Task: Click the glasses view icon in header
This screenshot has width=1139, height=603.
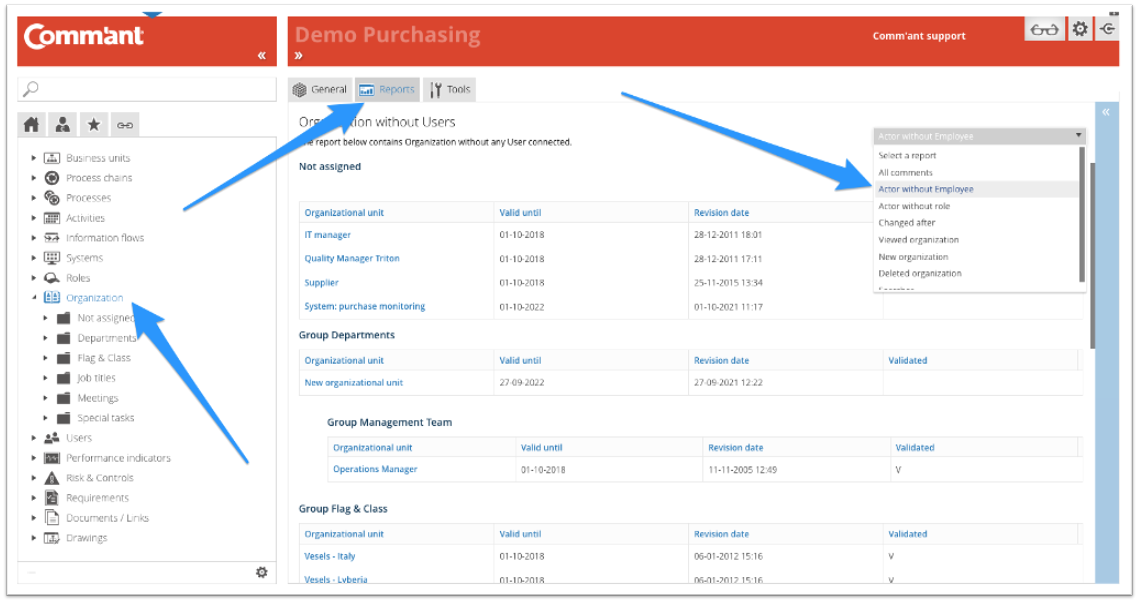Action: pyautogui.click(x=1045, y=29)
